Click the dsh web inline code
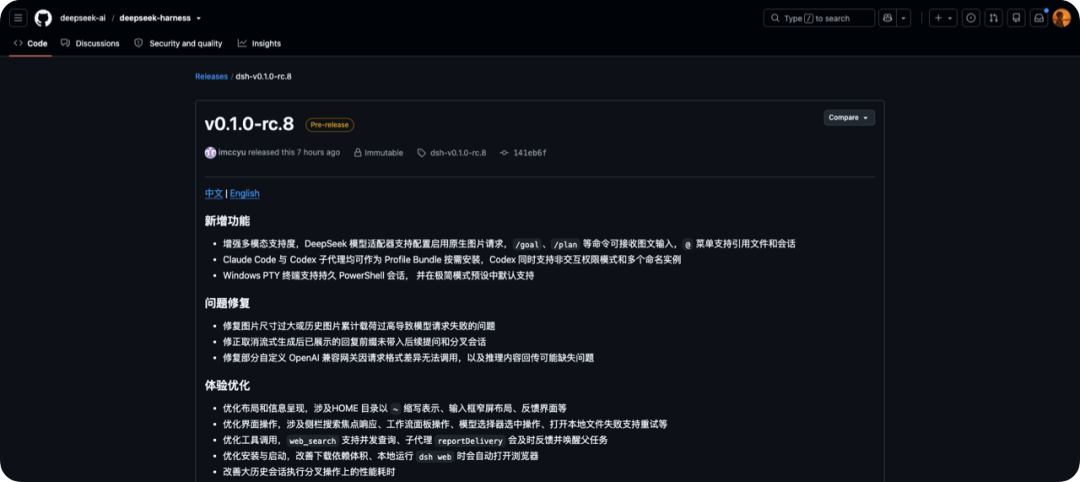Image resolution: width=1080 pixels, height=482 pixels. (436, 457)
